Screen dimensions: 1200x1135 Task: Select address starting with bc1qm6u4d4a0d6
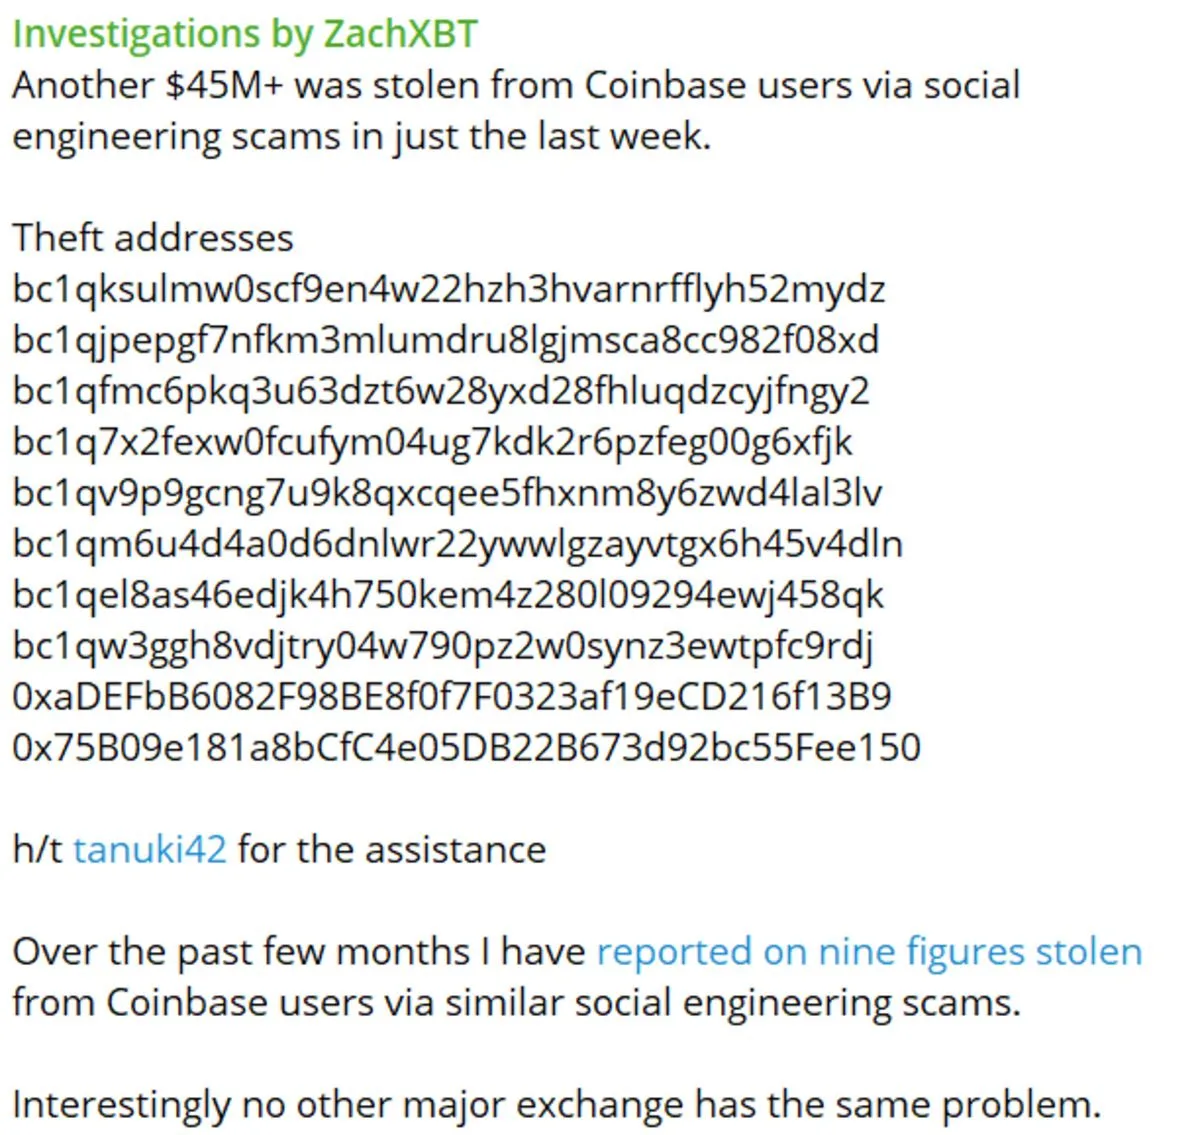point(457,544)
